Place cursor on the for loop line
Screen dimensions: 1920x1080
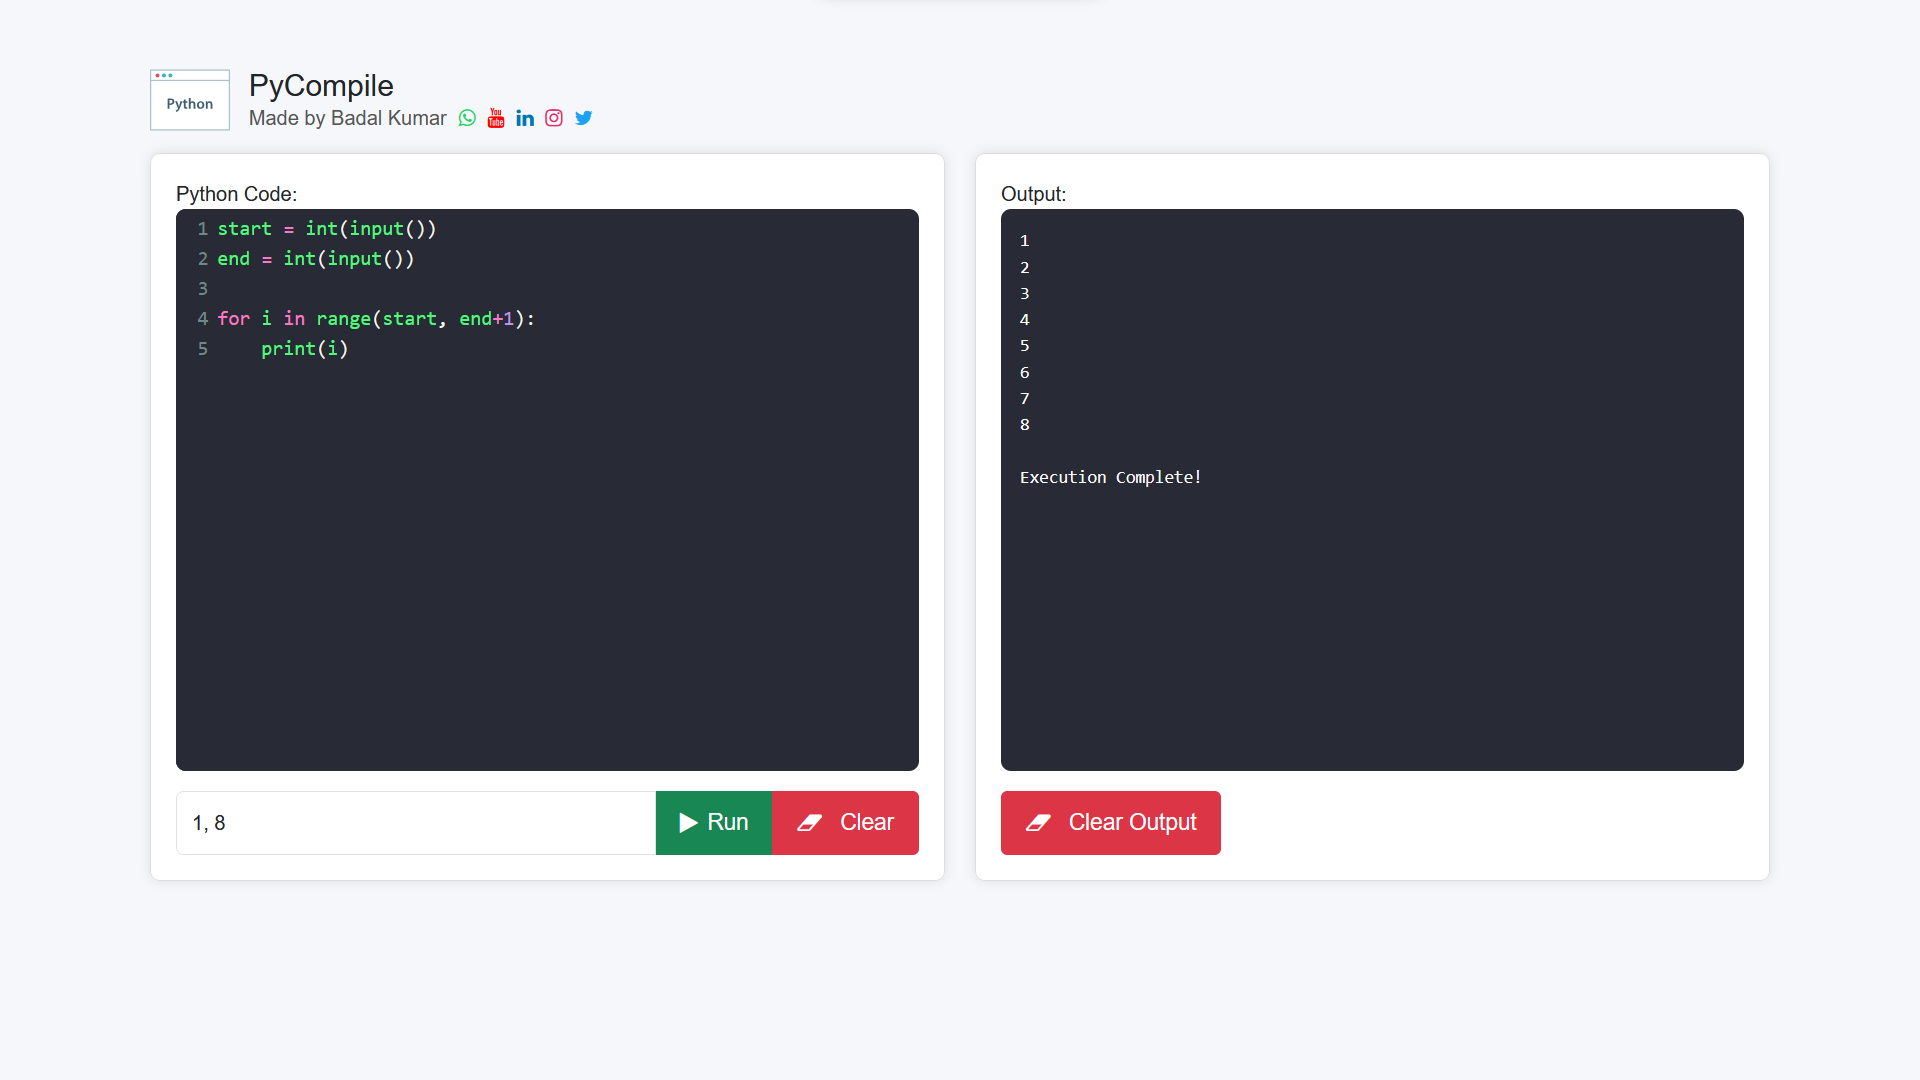point(376,319)
